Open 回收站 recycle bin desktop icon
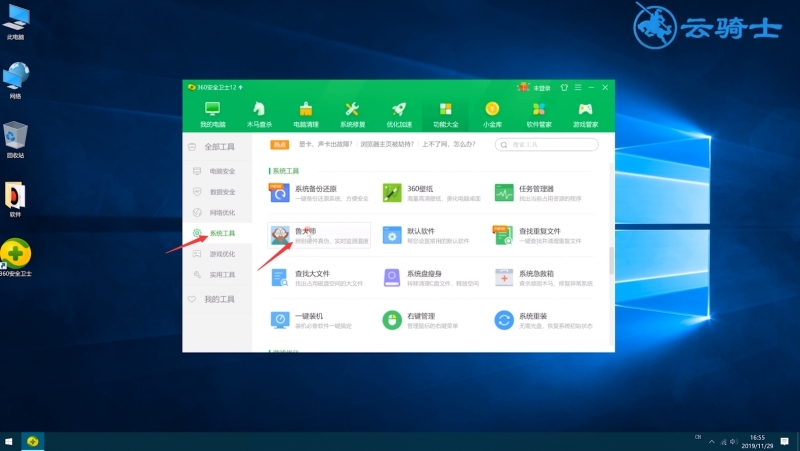The image size is (800, 451). click(x=15, y=140)
